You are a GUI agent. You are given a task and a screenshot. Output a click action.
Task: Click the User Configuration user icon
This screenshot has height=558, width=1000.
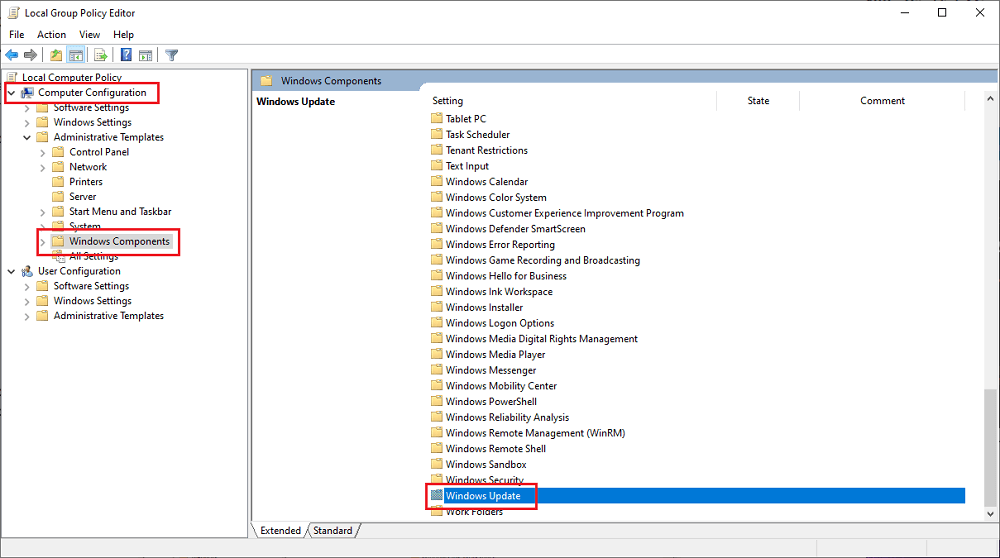[27, 271]
